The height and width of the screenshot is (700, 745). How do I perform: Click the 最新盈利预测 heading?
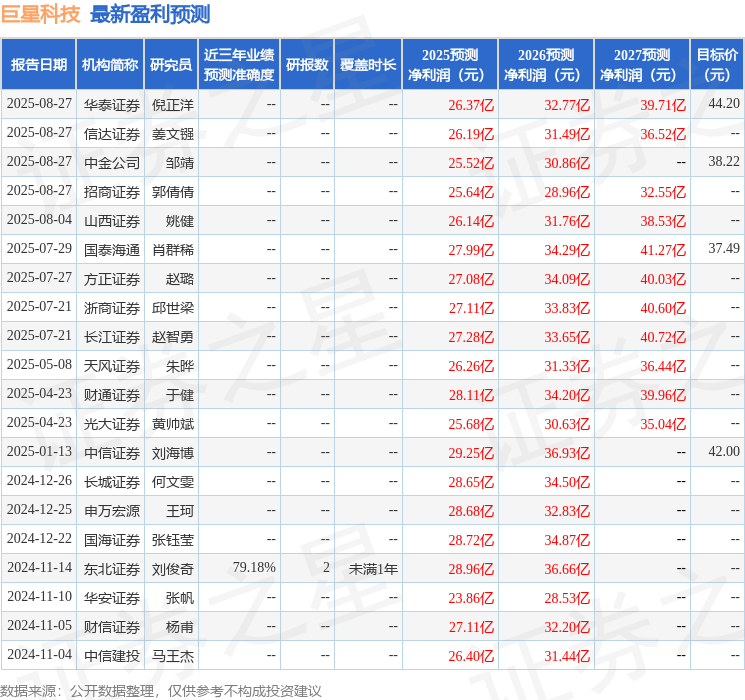tap(150, 14)
